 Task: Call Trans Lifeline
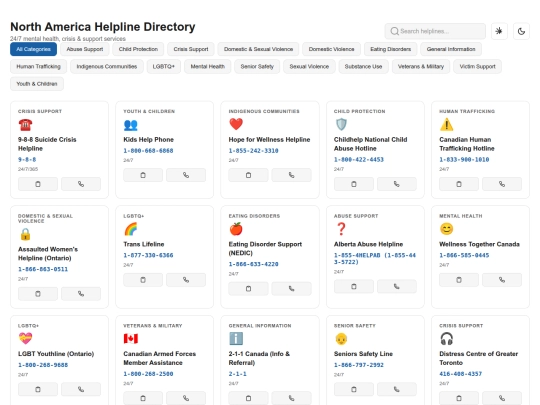click(x=186, y=280)
